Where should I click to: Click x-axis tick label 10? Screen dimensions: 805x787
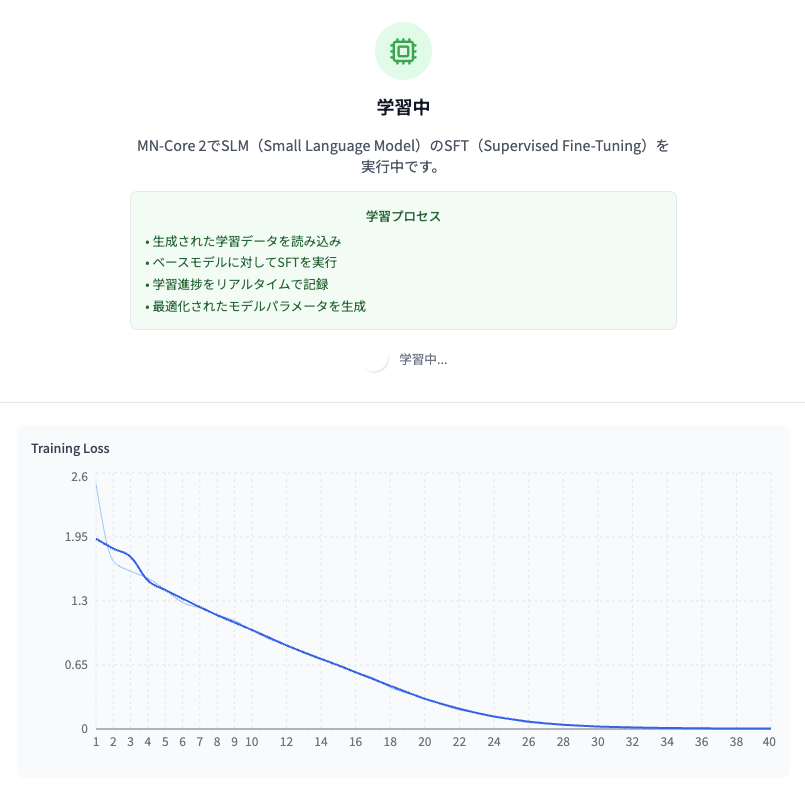click(x=252, y=742)
